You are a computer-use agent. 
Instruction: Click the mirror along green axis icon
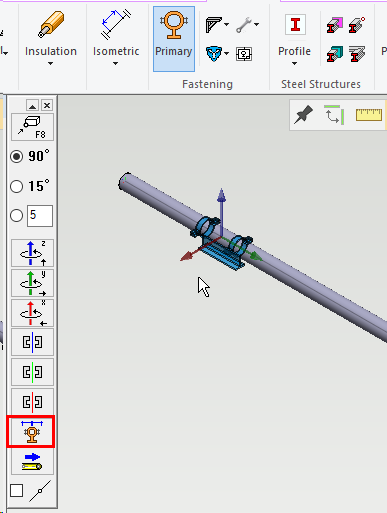click(32, 372)
